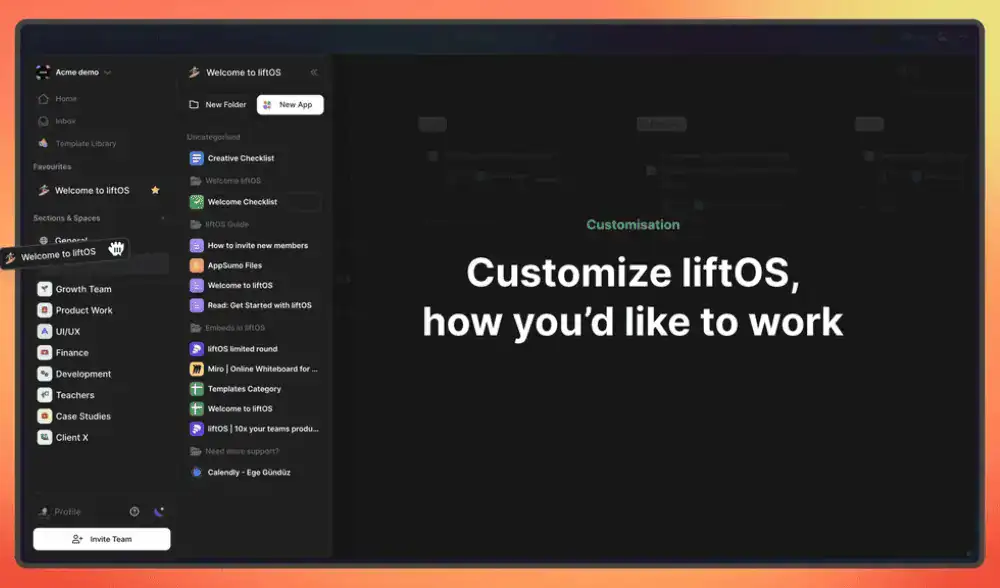The width and height of the screenshot is (1000, 588).
Task: Open Profile at the sidebar bottom
Action: [x=67, y=512]
